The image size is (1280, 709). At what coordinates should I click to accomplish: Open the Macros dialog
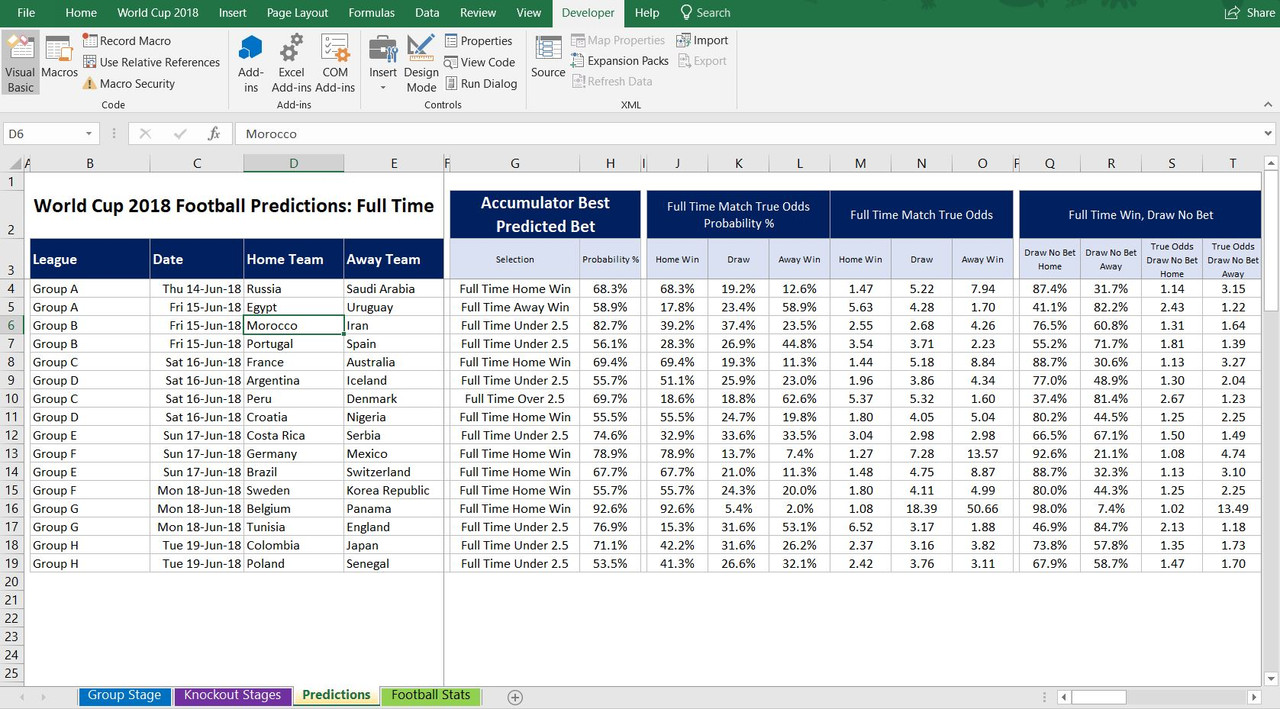coord(59,57)
